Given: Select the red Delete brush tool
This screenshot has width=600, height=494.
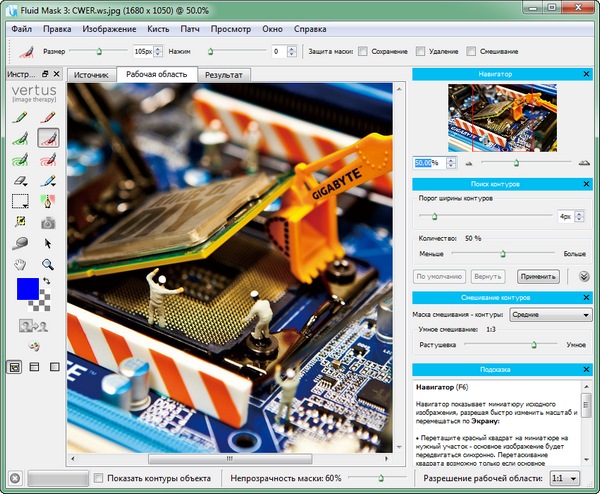Looking at the screenshot, I should coord(47,117).
